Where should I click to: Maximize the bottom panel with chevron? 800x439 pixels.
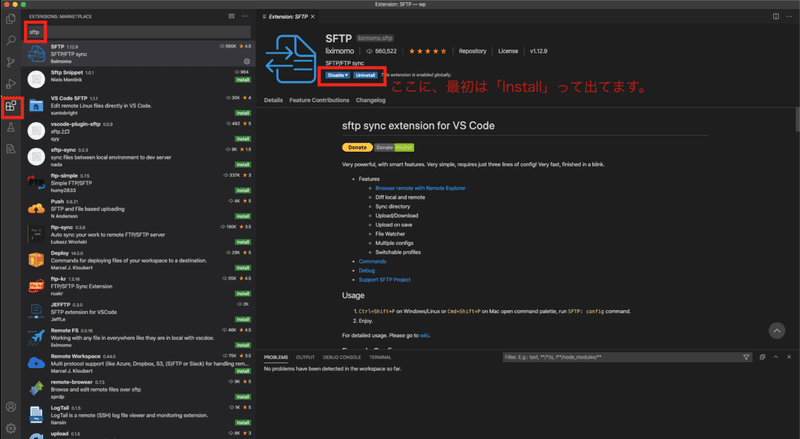776,357
